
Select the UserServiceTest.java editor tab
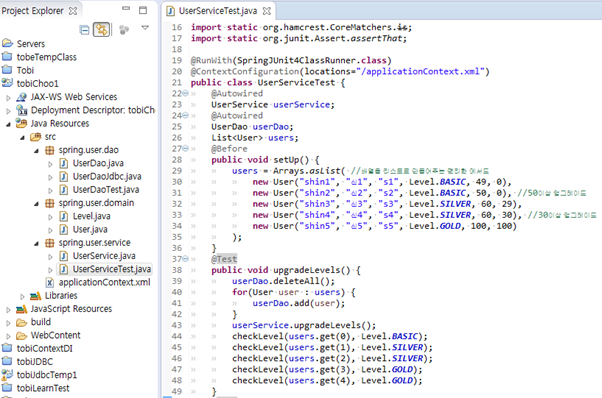coord(218,11)
